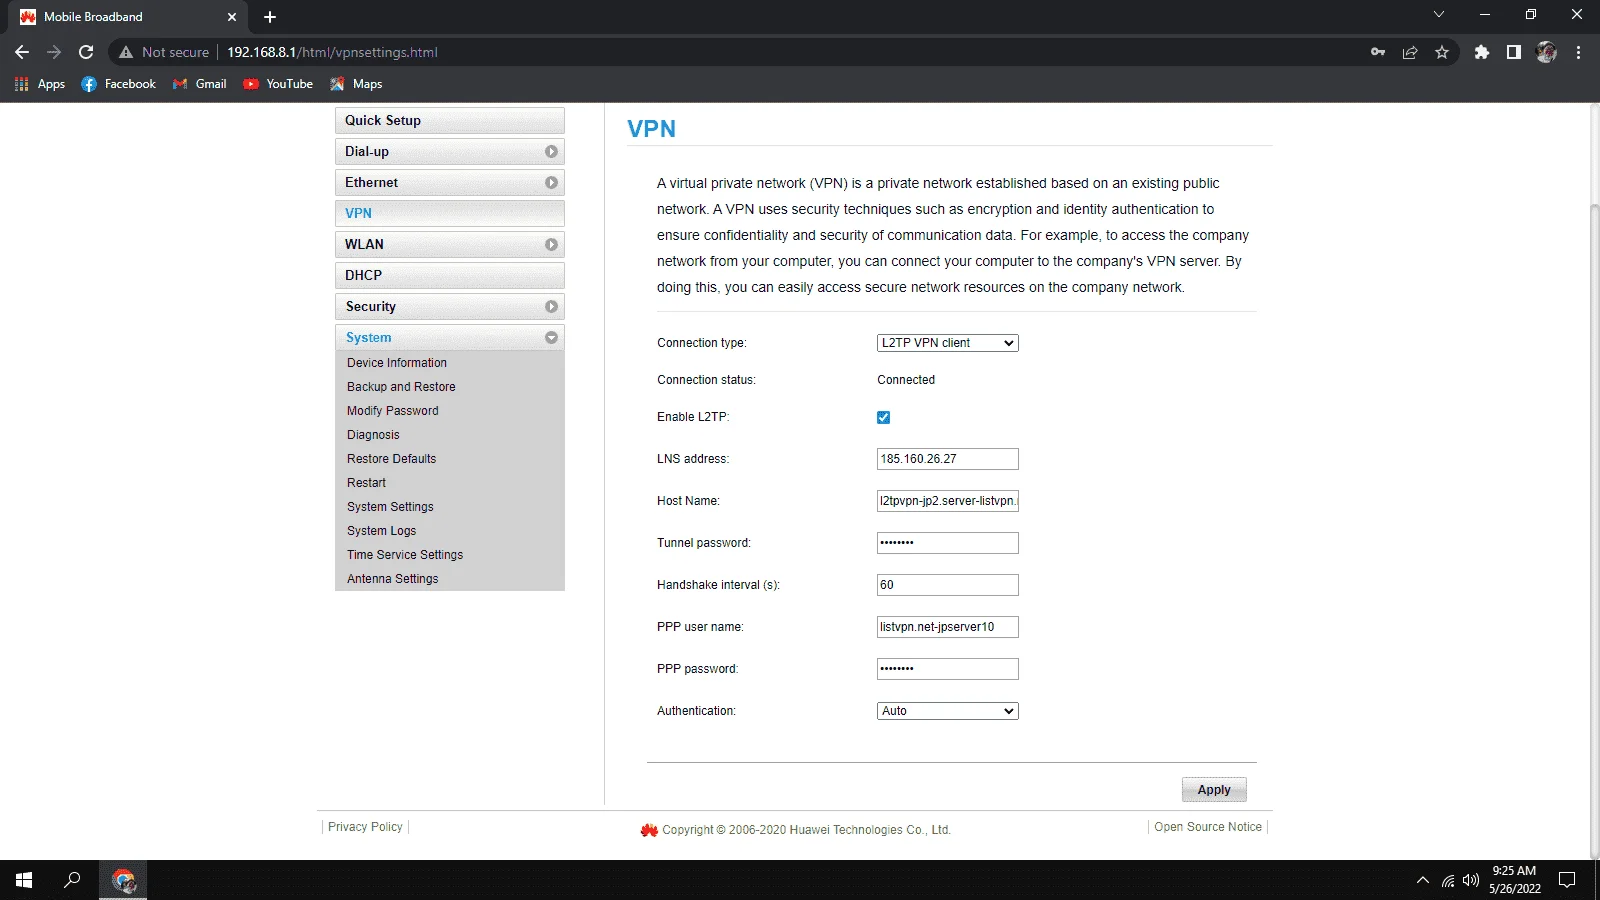This screenshot has height=900, width=1600.
Task: Click the PPP password field
Action: [x=947, y=669]
